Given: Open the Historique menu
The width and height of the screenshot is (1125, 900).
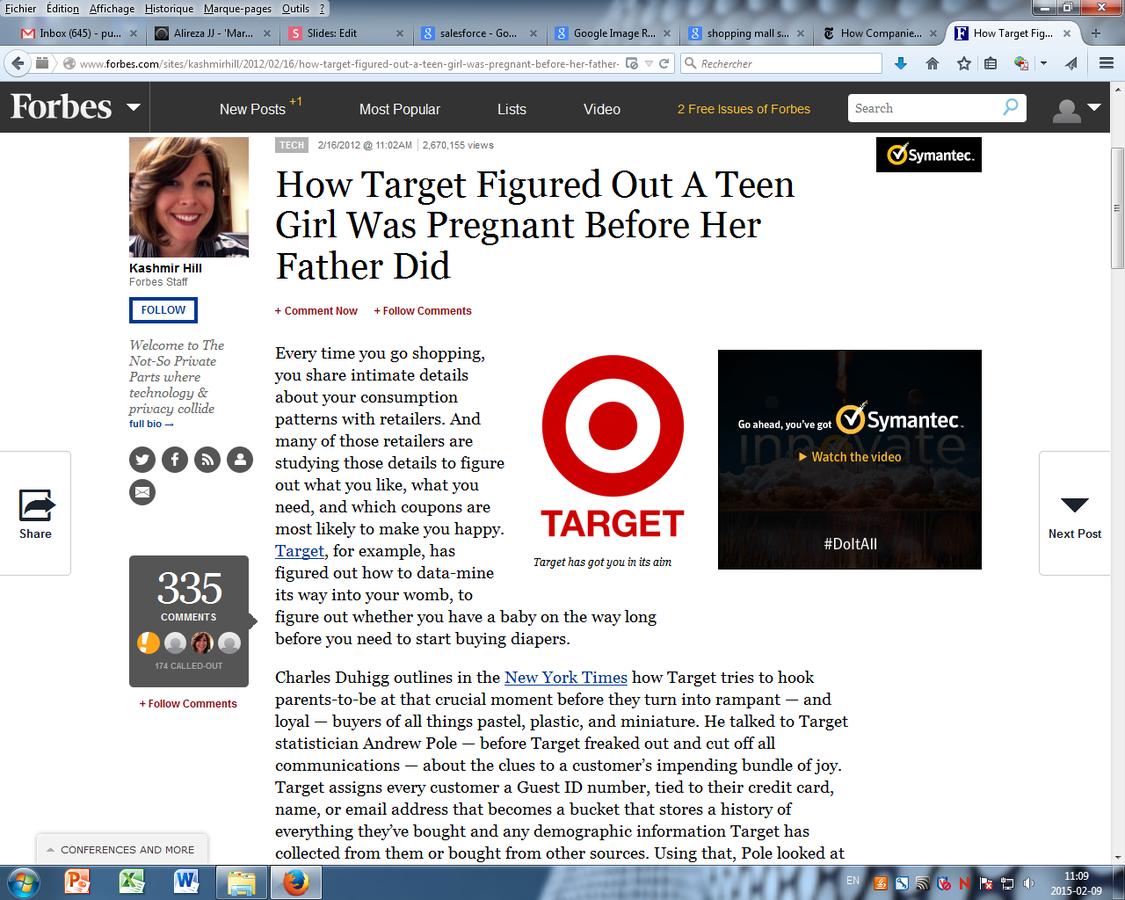Looking at the screenshot, I should coord(169,9).
